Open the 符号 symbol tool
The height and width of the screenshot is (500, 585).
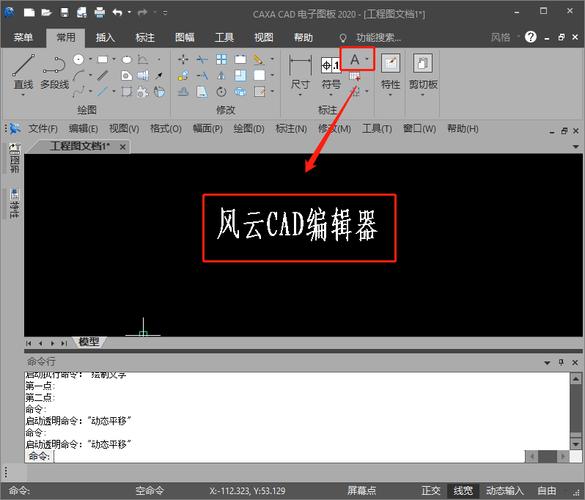pyautogui.click(x=331, y=72)
